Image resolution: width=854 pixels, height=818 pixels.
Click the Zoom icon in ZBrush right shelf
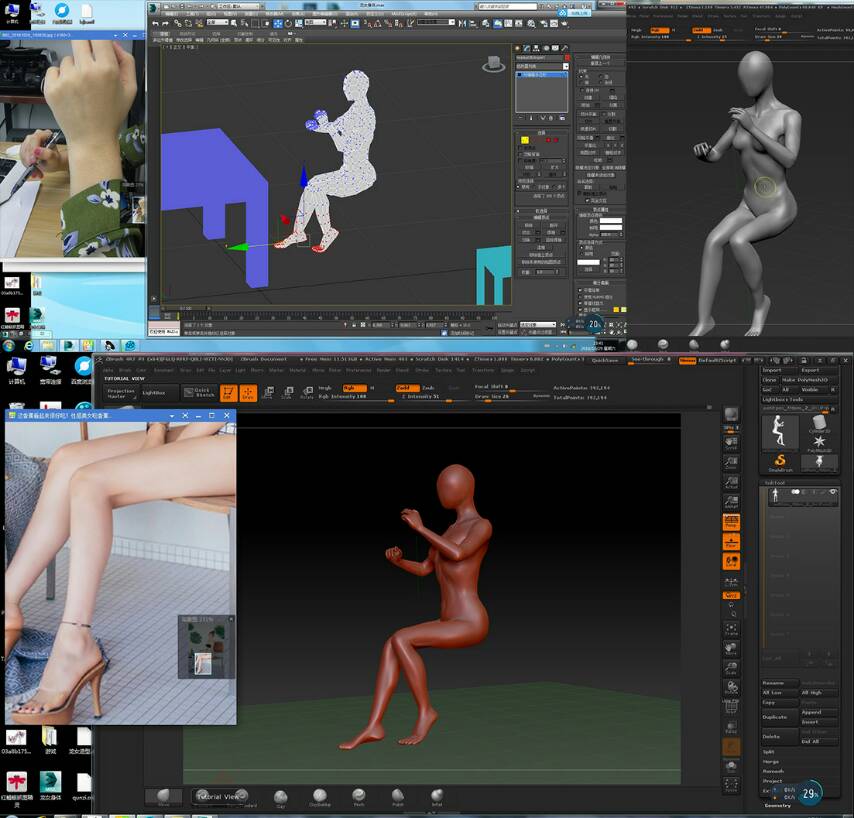[731, 463]
